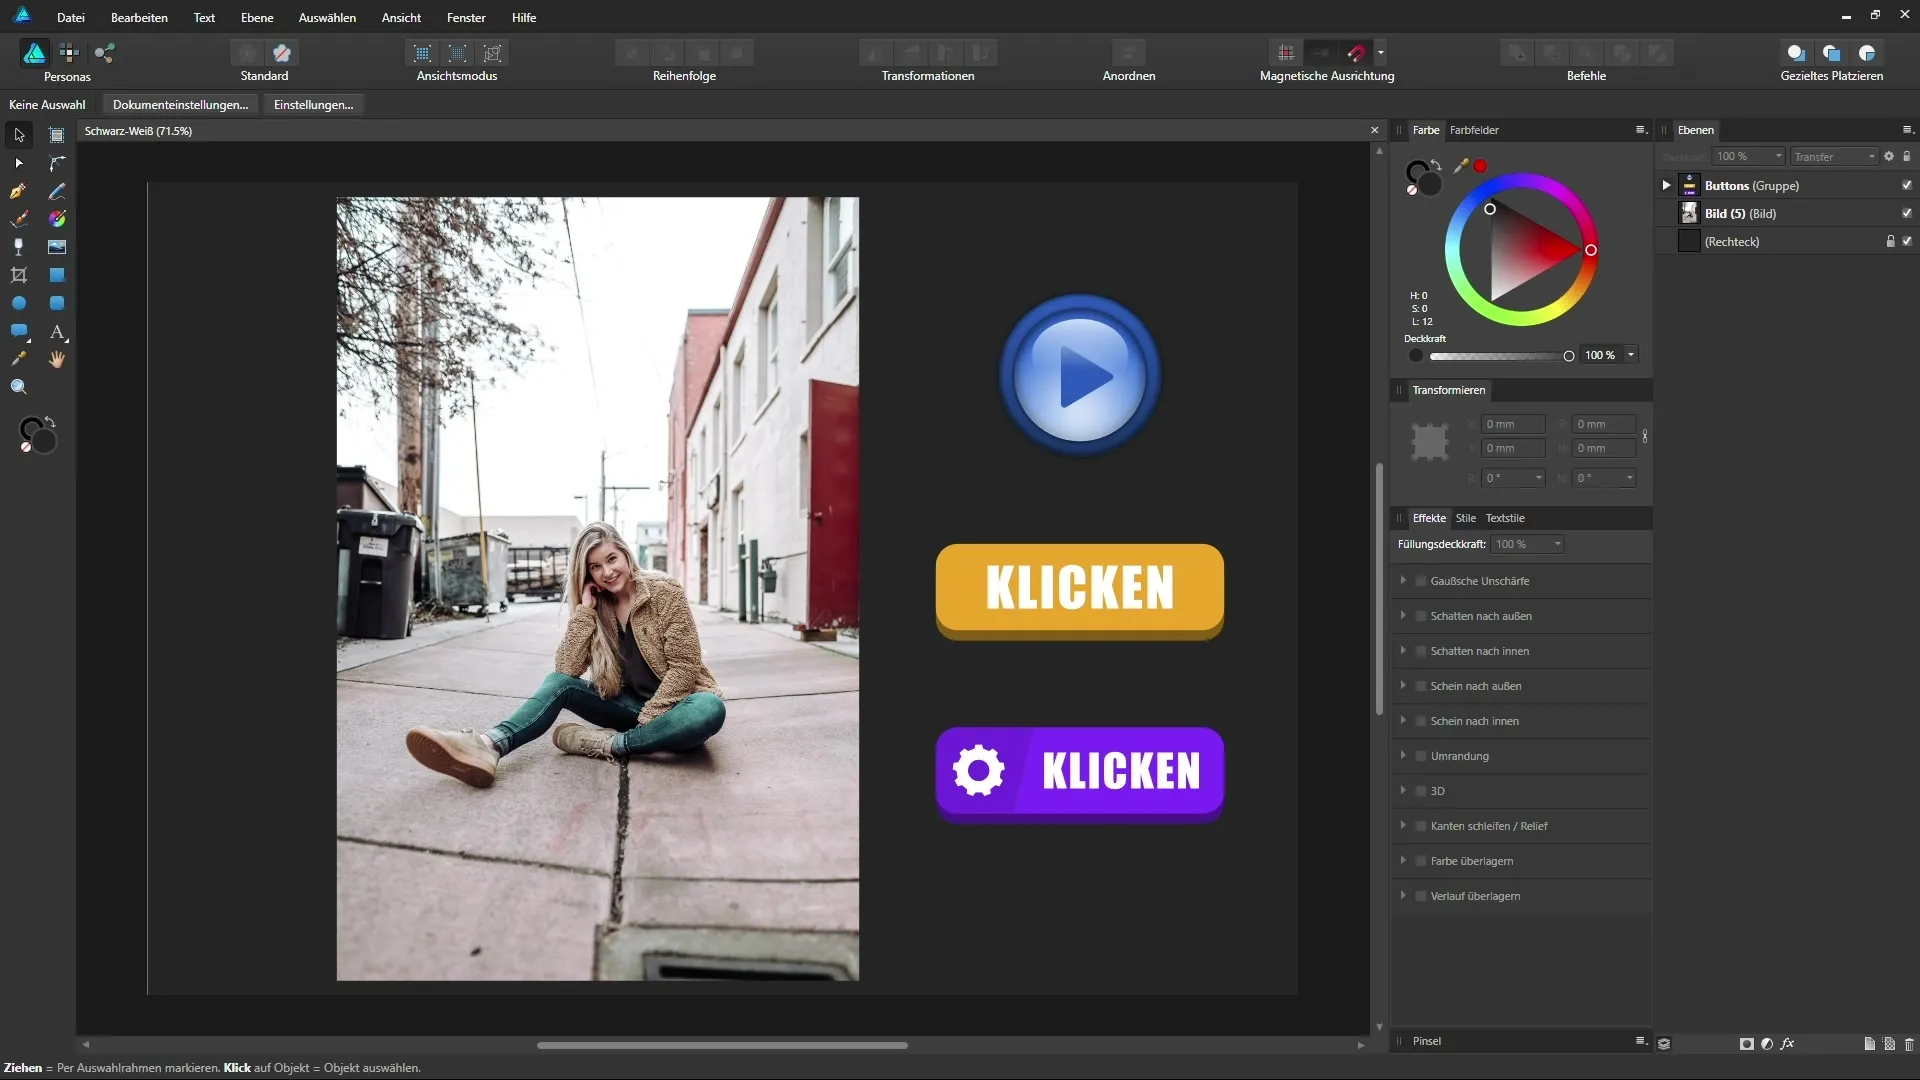Click the Einstellungen... button
Viewport: 1920px width, 1080px height.
coord(313,105)
